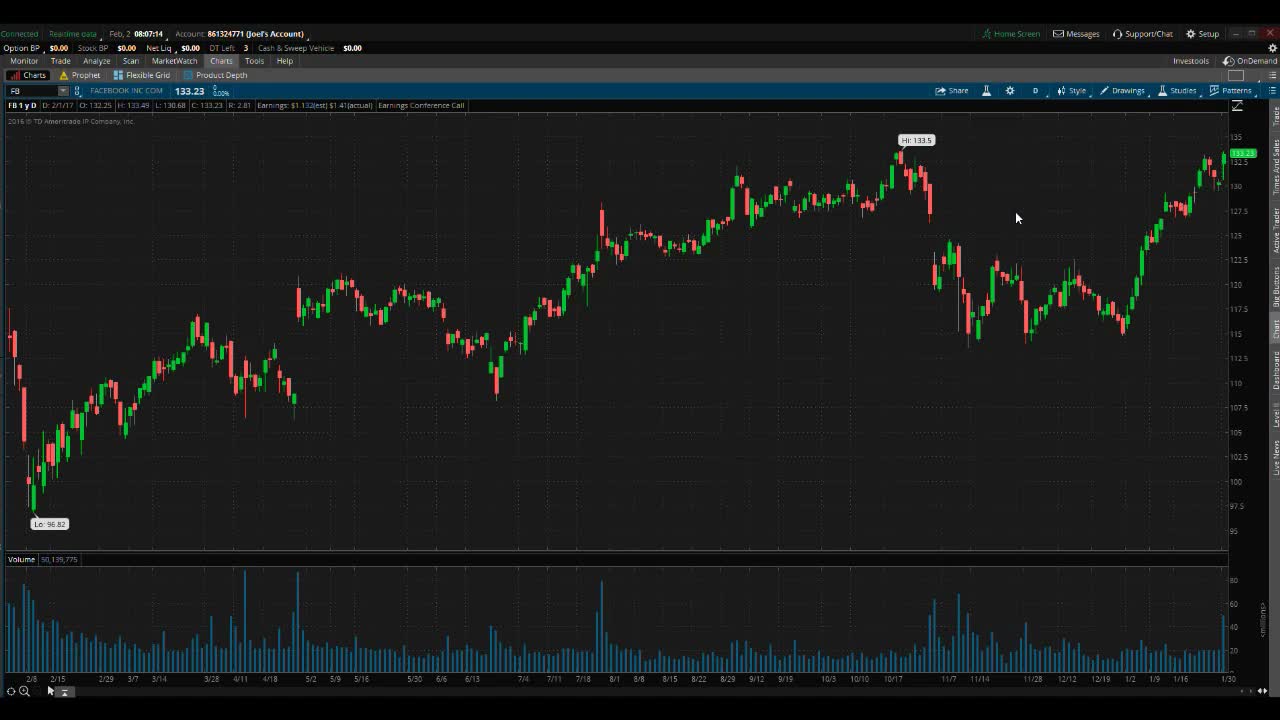This screenshot has height=720, width=1280.
Task: Open the Studies dropdown menu
Action: tap(1177, 91)
